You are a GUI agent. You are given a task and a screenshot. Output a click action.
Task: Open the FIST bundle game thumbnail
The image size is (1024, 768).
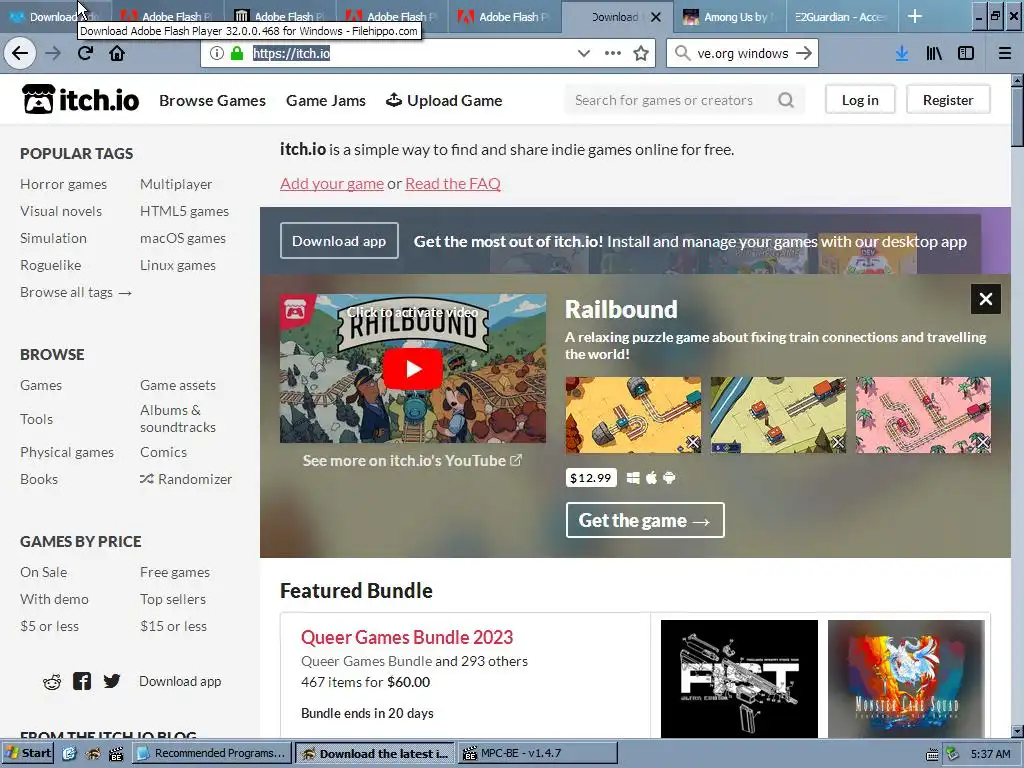point(739,679)
